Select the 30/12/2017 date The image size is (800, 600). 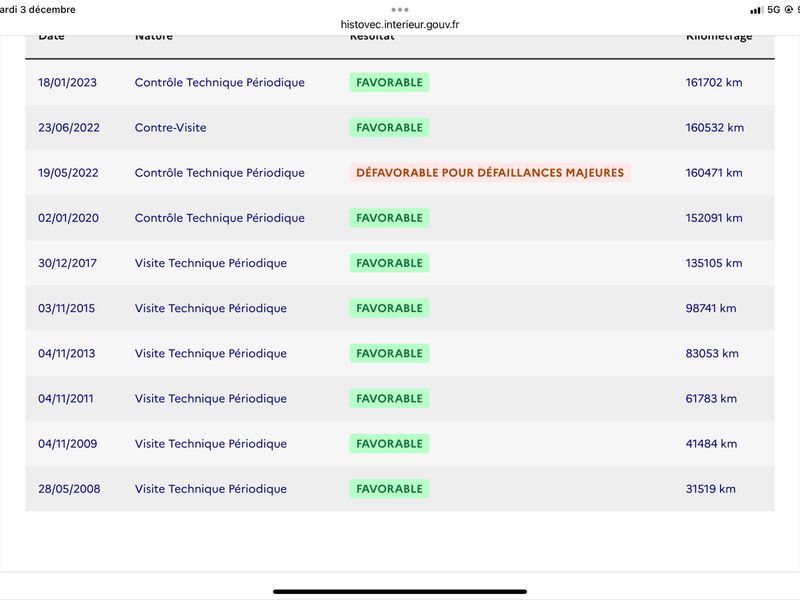pyautogui.click(x=67, y=263)
